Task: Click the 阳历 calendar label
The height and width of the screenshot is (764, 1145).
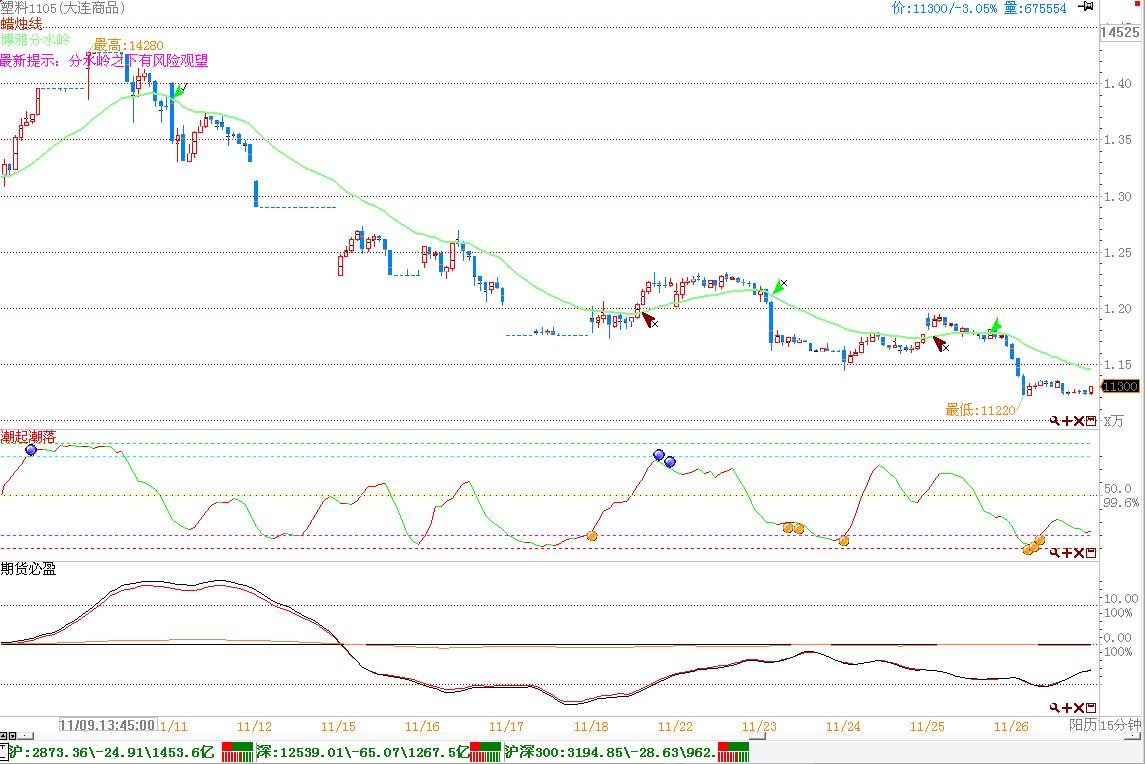Action: [x=1082, y=726]
